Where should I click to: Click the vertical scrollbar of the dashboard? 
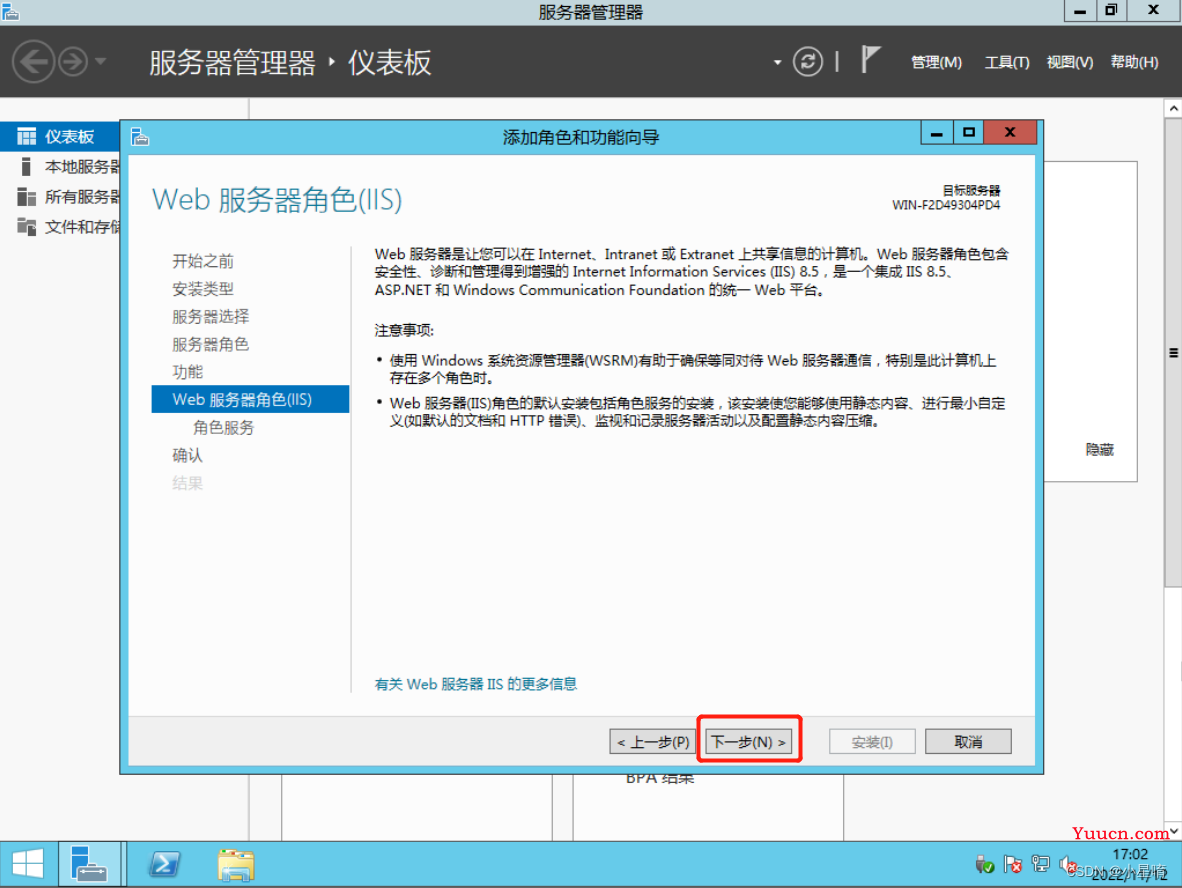coord(1174,352)
